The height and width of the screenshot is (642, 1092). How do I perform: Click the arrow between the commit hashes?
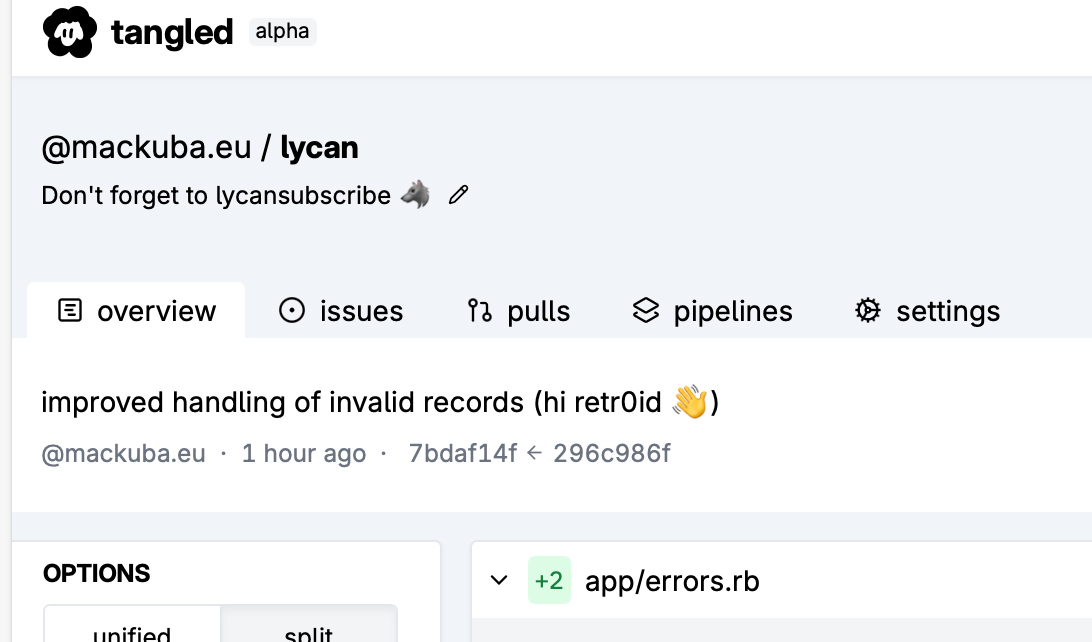(x=535, y=454)
